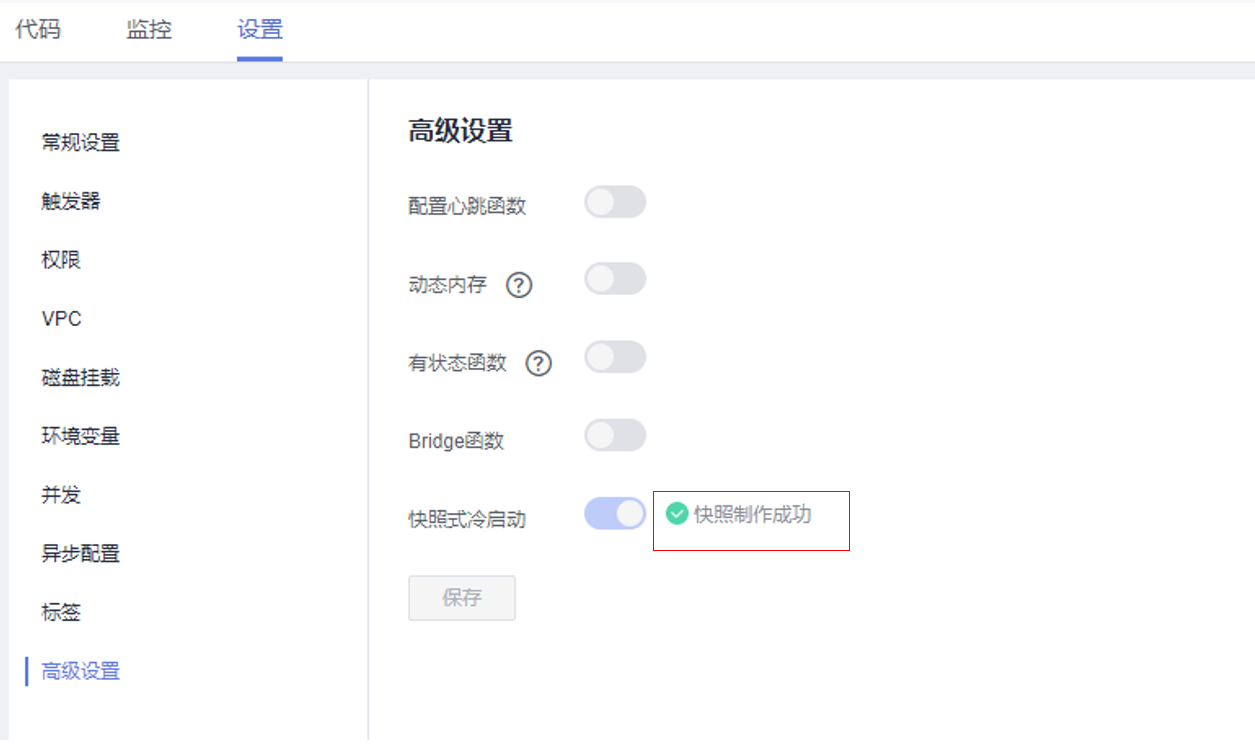Select 并发 in the left menu

pyautogui.click(x=61, y=495)
